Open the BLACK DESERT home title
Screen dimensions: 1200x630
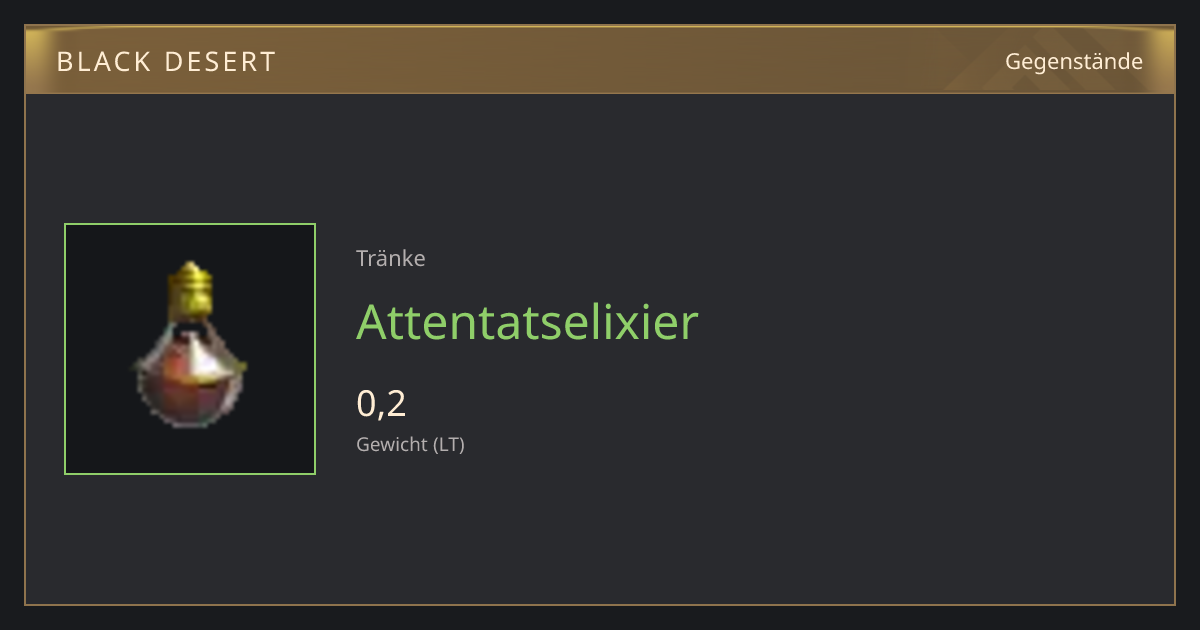pyautogui.click(x=166, y=61)
